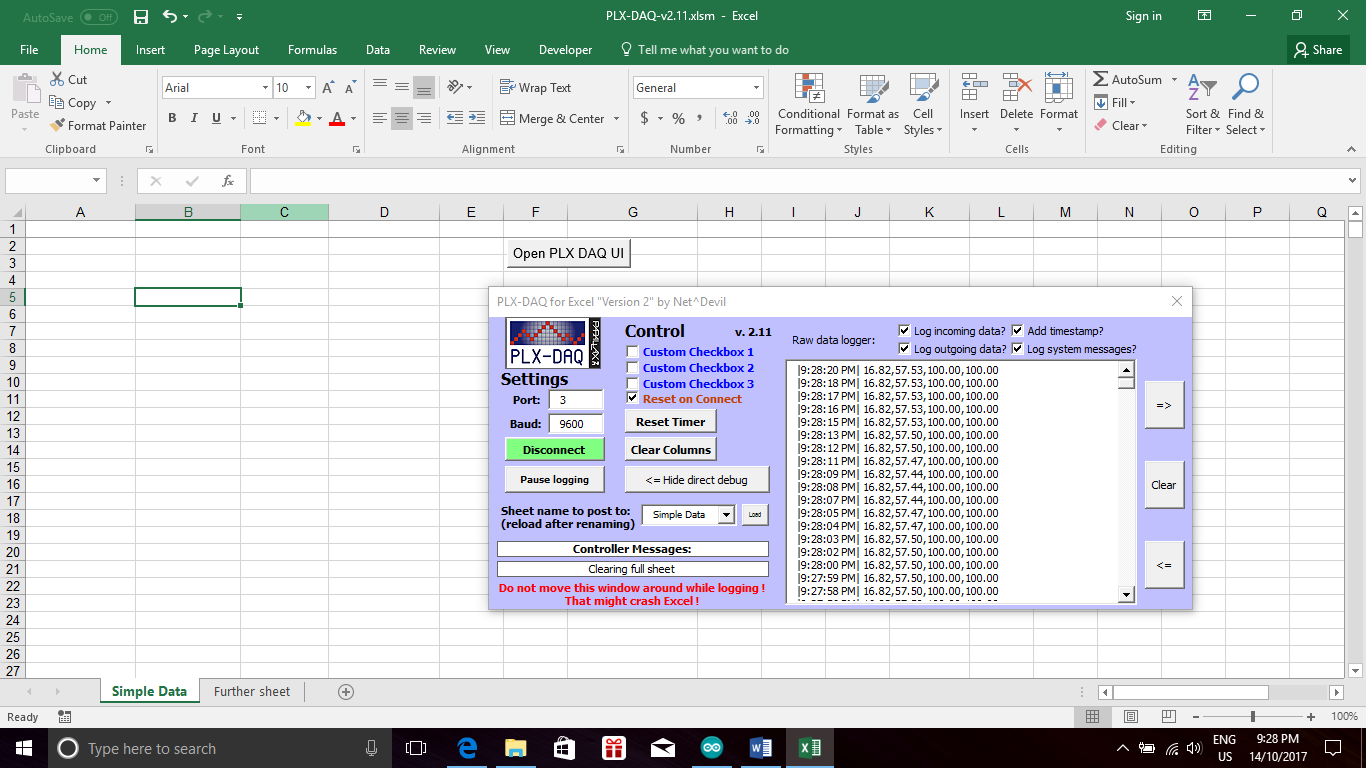Open Conditional Formatting menu
1366x768 pixels.
[809, 104]
